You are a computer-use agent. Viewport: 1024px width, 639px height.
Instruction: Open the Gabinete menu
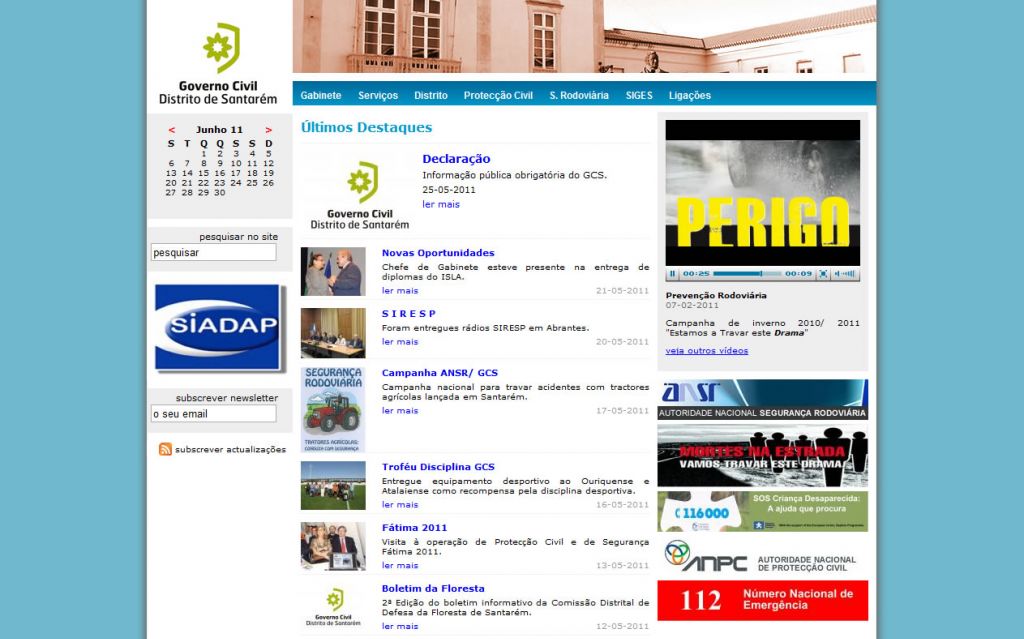[321, 96]
